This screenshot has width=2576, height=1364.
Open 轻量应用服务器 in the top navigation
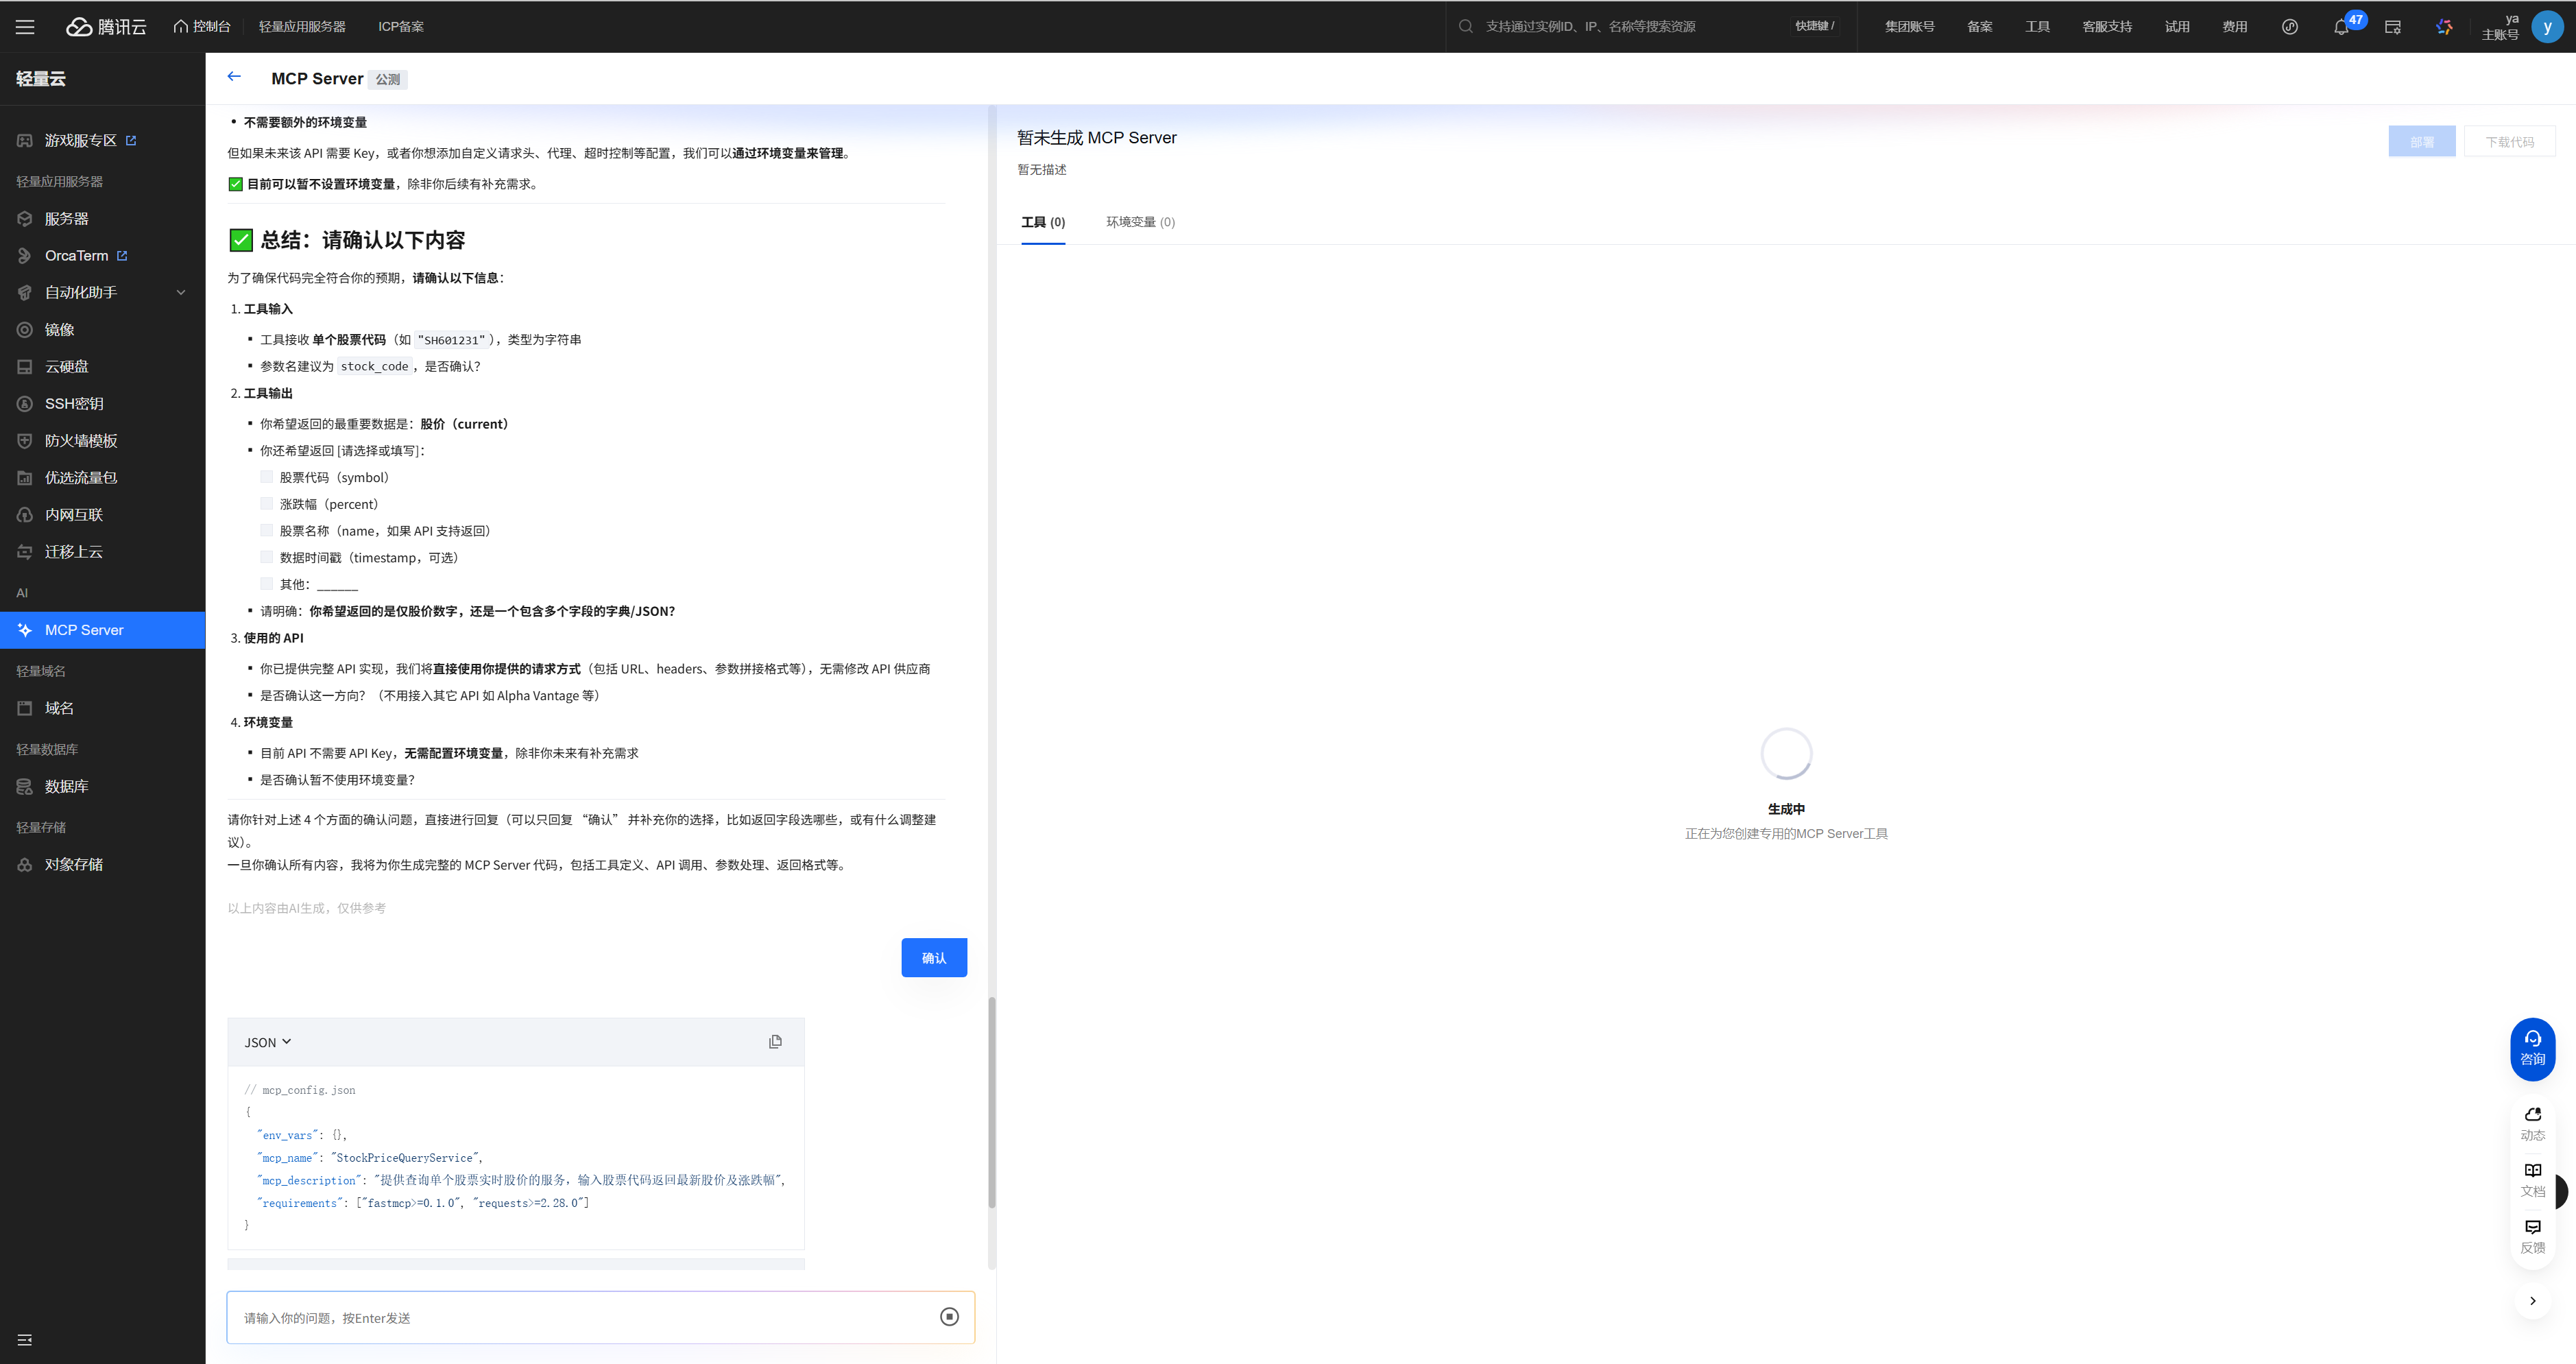click(x=302, y=27)
